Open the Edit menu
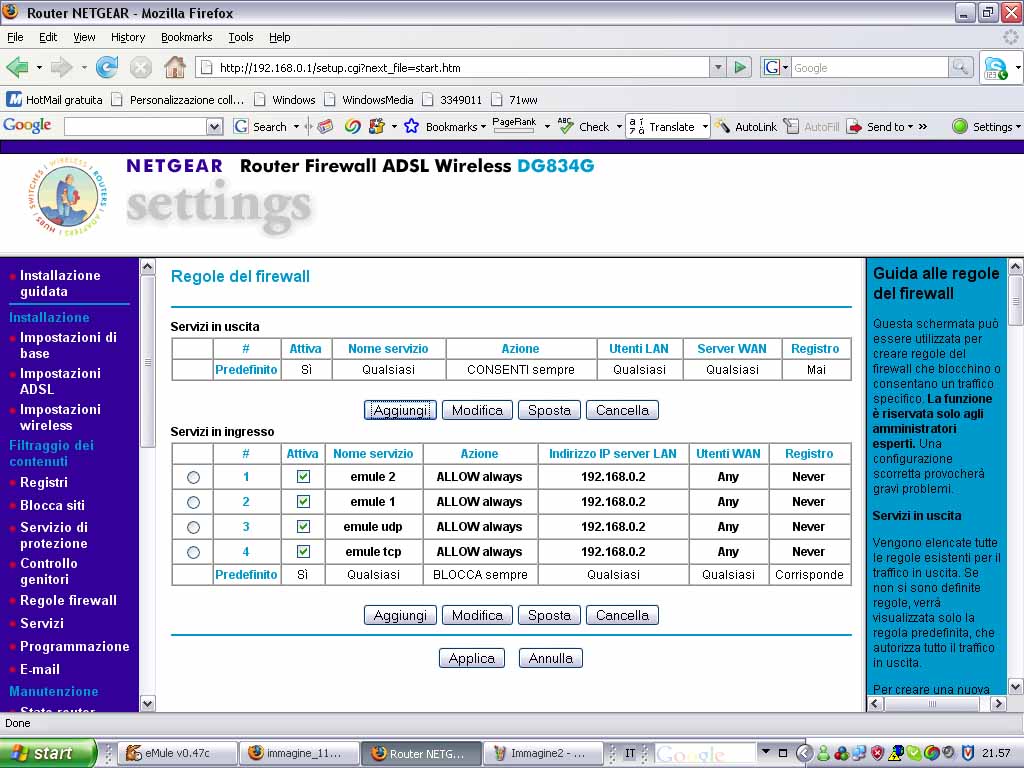This screenshot has width=1024, height=768. [48, 37]
